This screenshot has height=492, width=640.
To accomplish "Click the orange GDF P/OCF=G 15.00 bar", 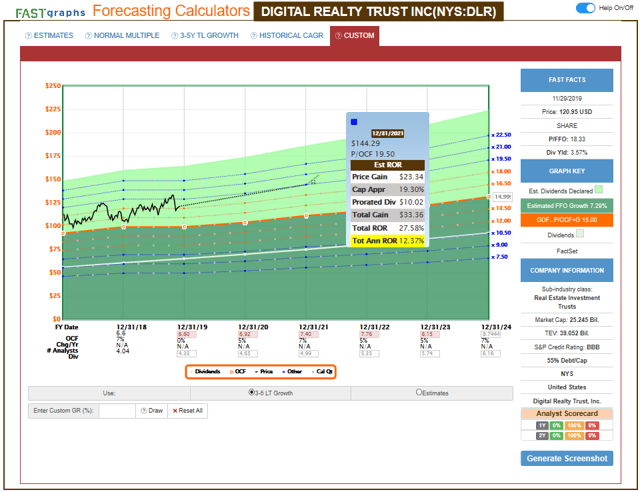I will tap(567, 220).
